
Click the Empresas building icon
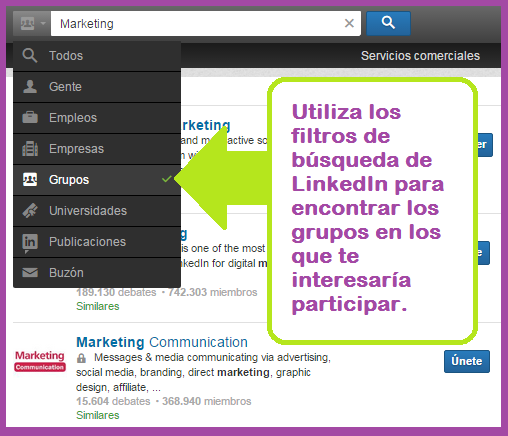click(x=30, y=149)
